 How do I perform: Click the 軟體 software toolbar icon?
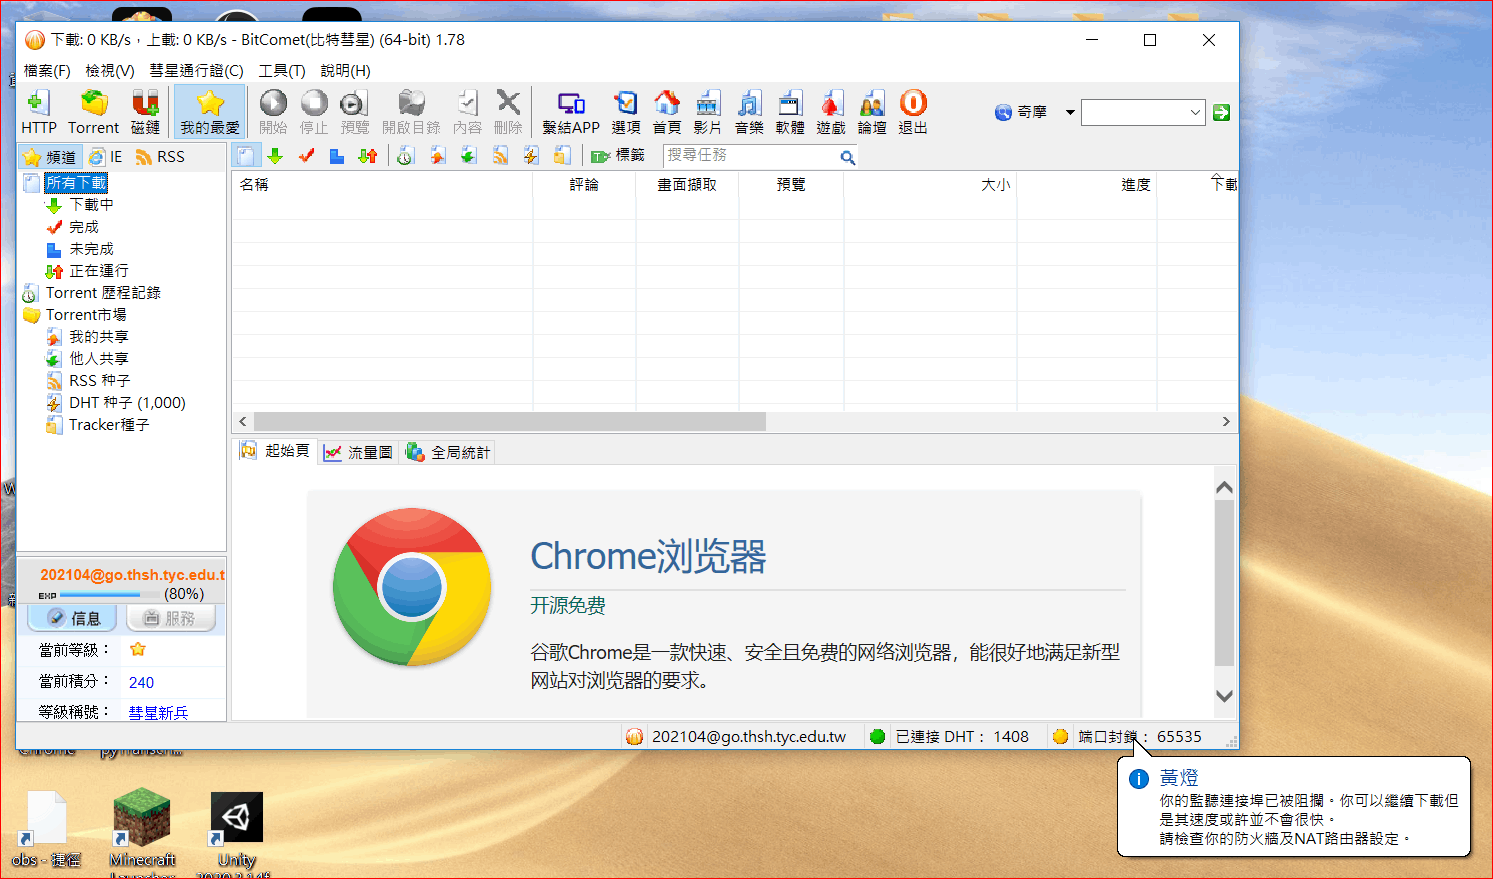790,112
